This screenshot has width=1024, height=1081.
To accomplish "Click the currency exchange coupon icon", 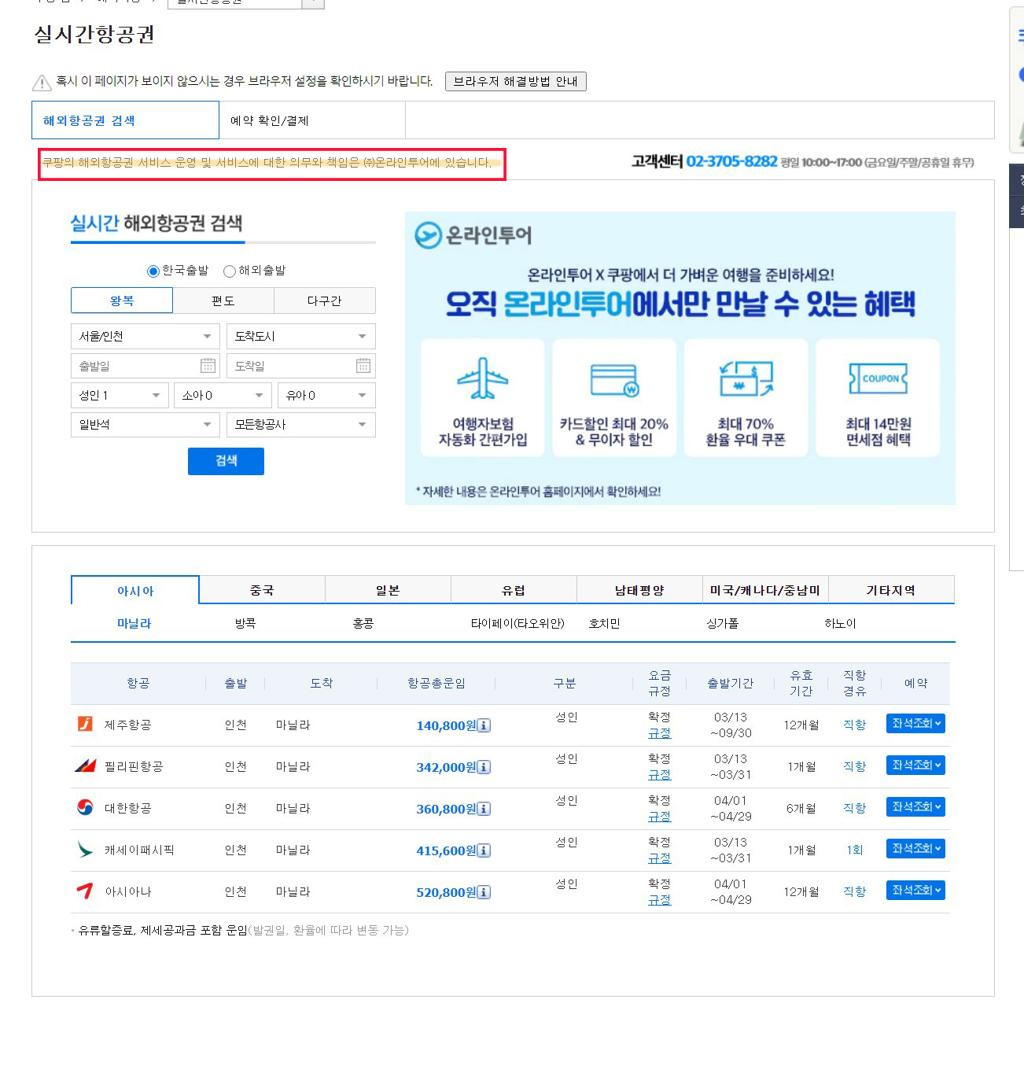I will (745, 378).
